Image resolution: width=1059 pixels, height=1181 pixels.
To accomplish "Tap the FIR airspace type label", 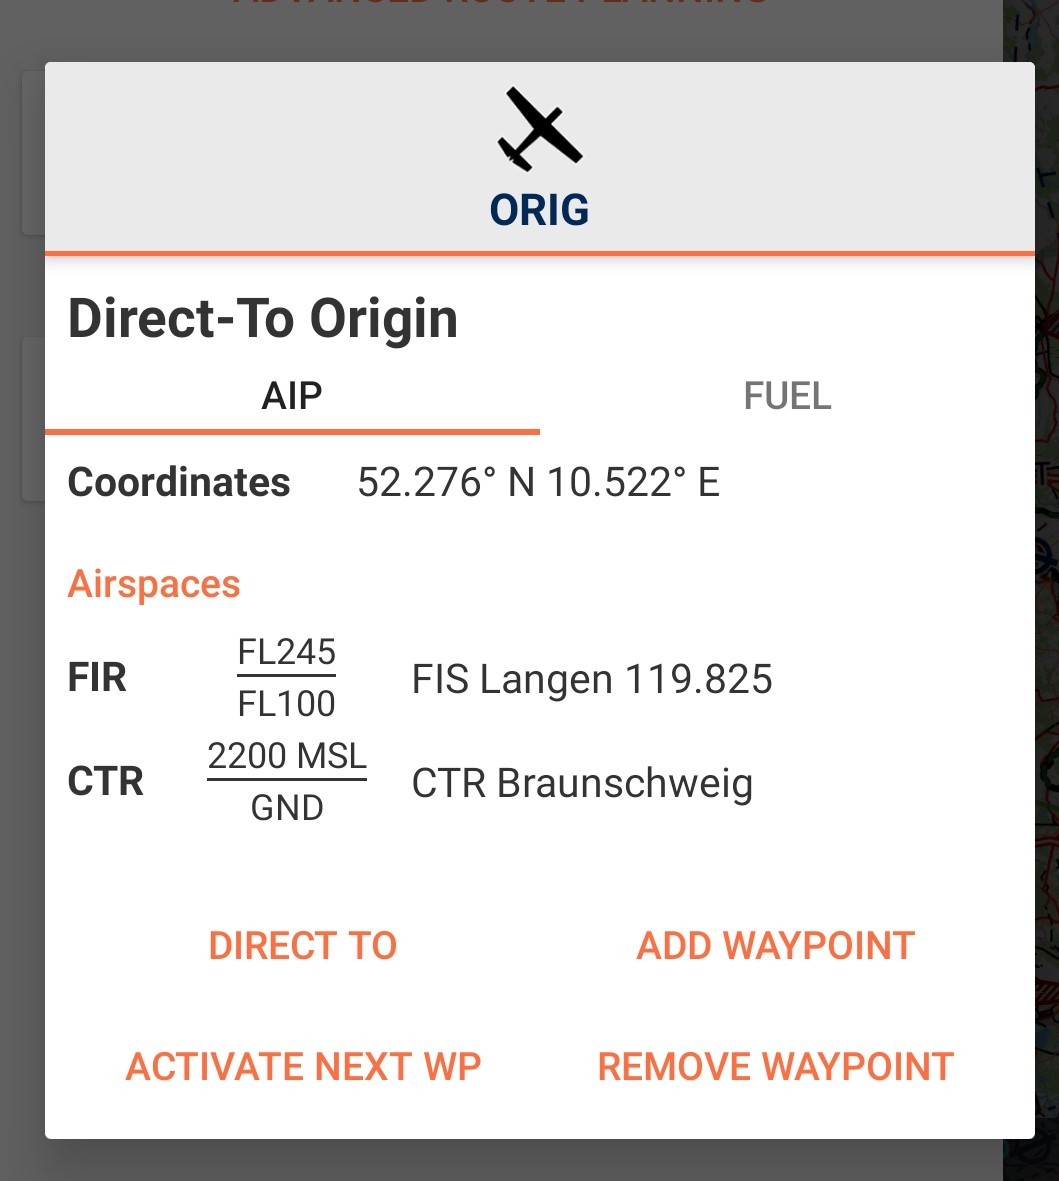I will click(x=97, y=677).
